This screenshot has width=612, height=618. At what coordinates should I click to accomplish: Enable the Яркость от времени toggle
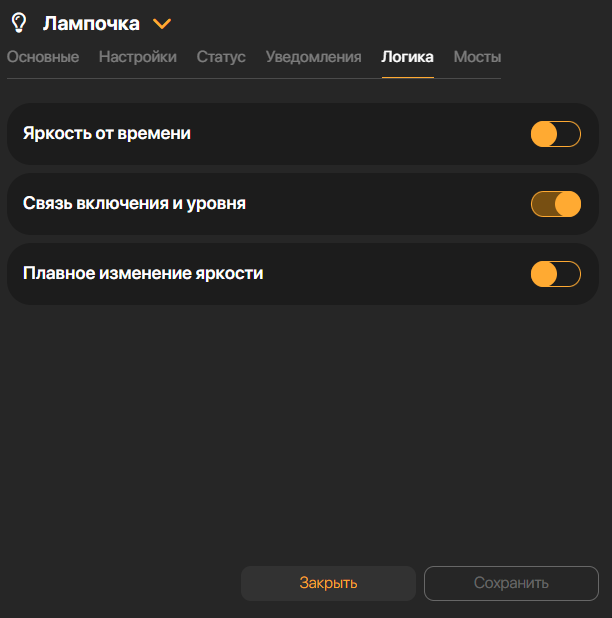tap(555, 134)
